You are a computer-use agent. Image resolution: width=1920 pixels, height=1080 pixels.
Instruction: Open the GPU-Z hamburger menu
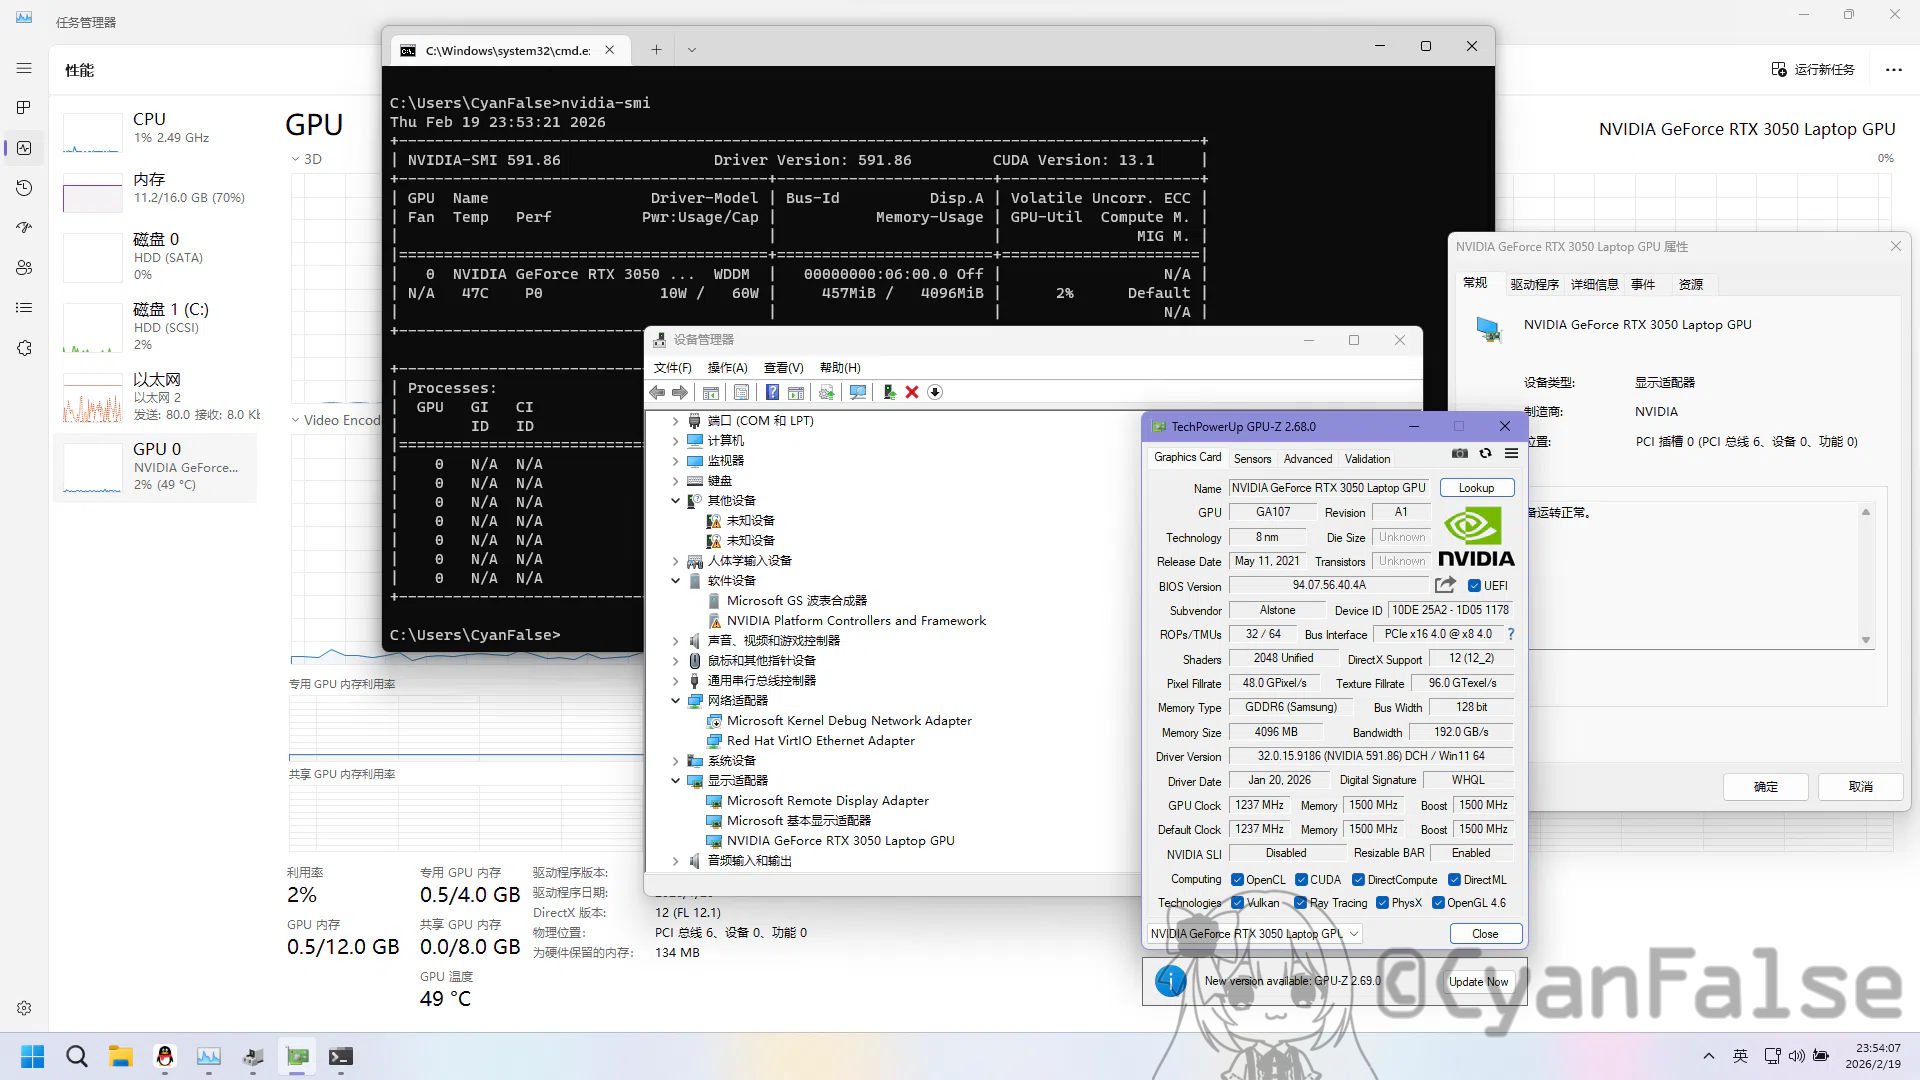[x=1511, y=453]
